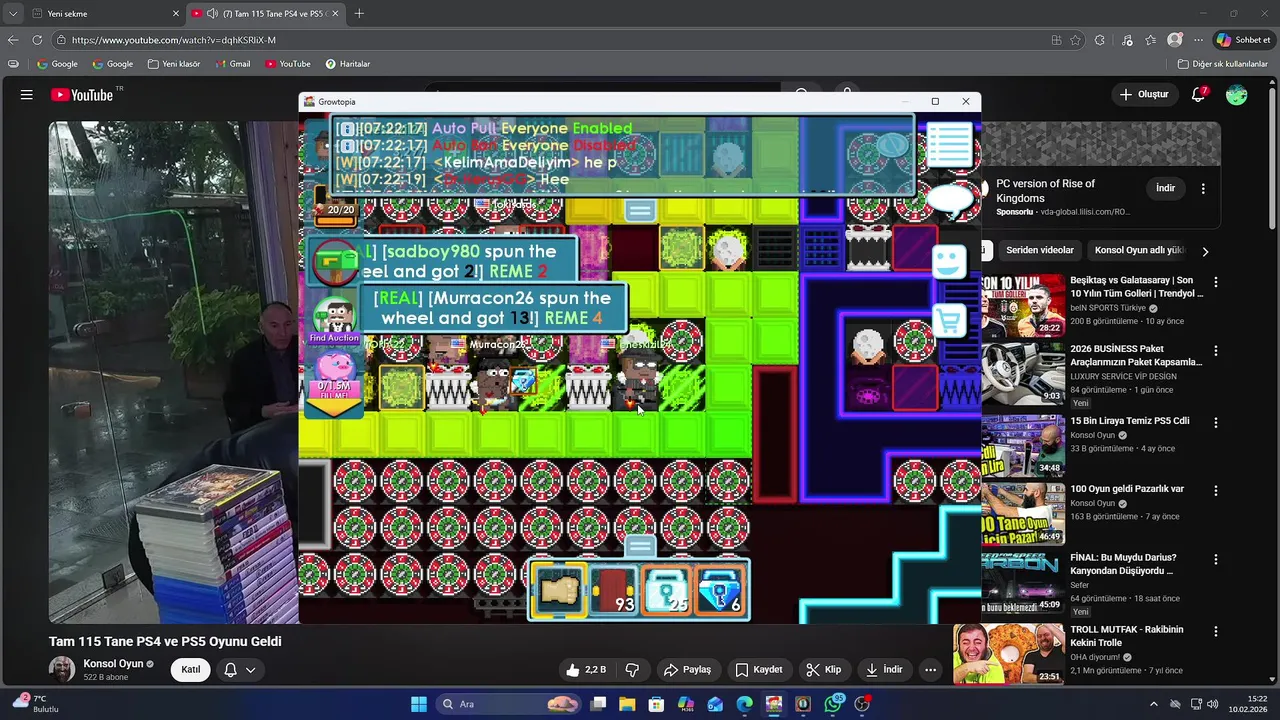Select the fist item in Growtopia inventory
Viewport: 1280px width, 720px height.
coord(559,589)
